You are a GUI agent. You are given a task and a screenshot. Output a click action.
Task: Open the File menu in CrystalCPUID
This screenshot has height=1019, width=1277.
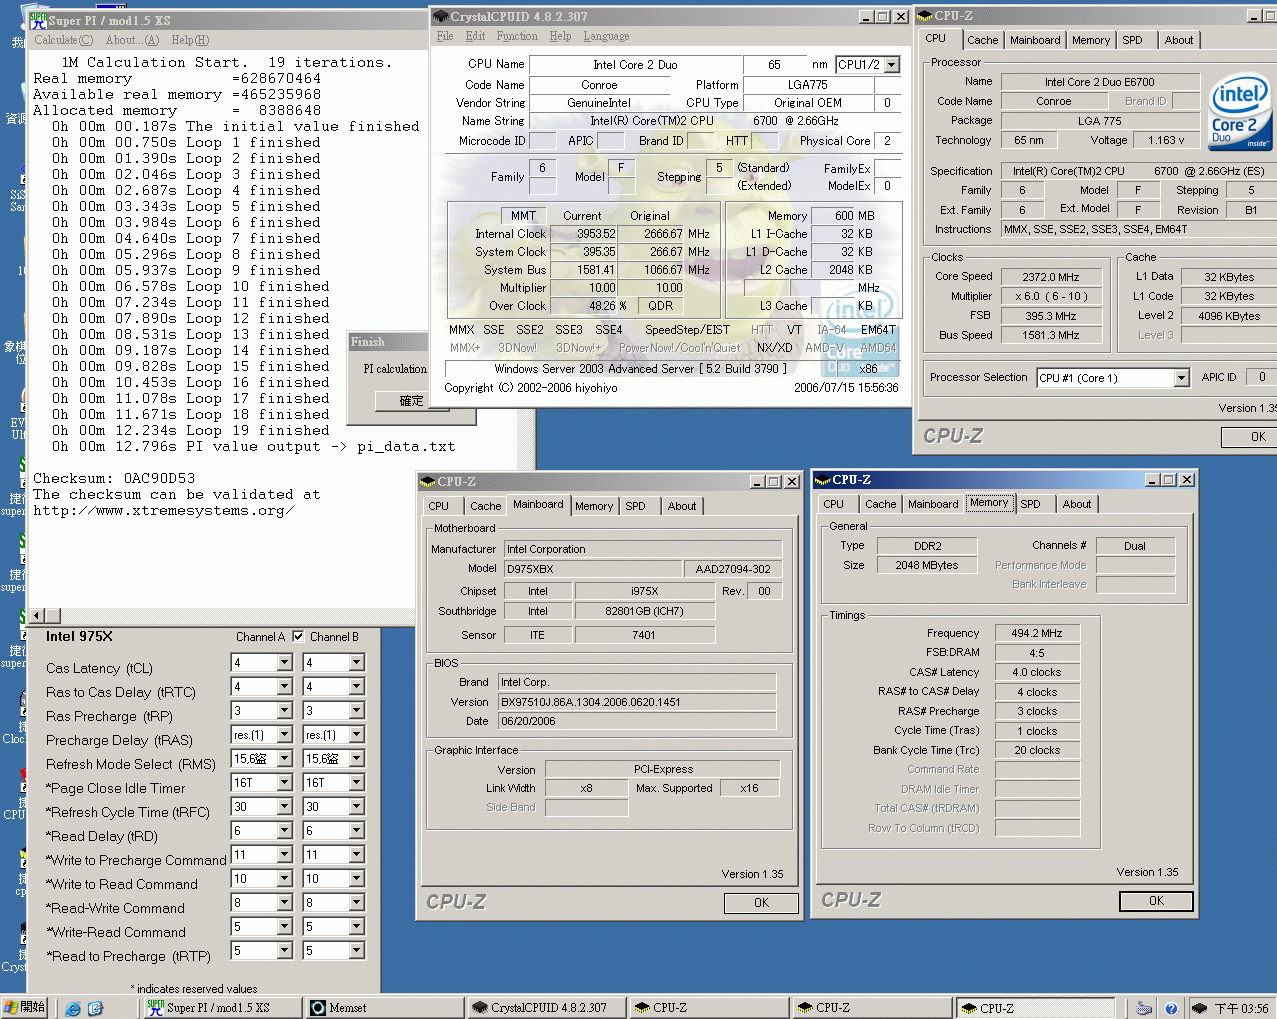(x=445, y=36)
